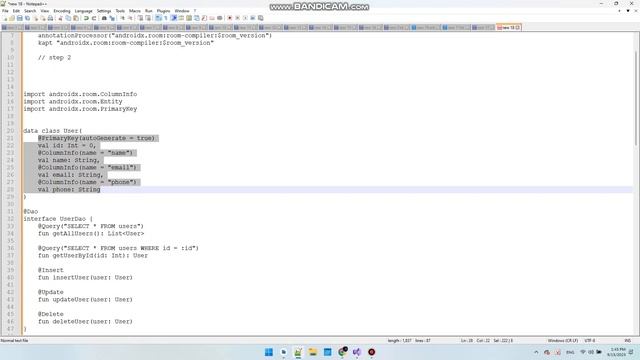
Task: Click the Save recorded macro icon
Action: pyautogui.click(x=261, y=18)
